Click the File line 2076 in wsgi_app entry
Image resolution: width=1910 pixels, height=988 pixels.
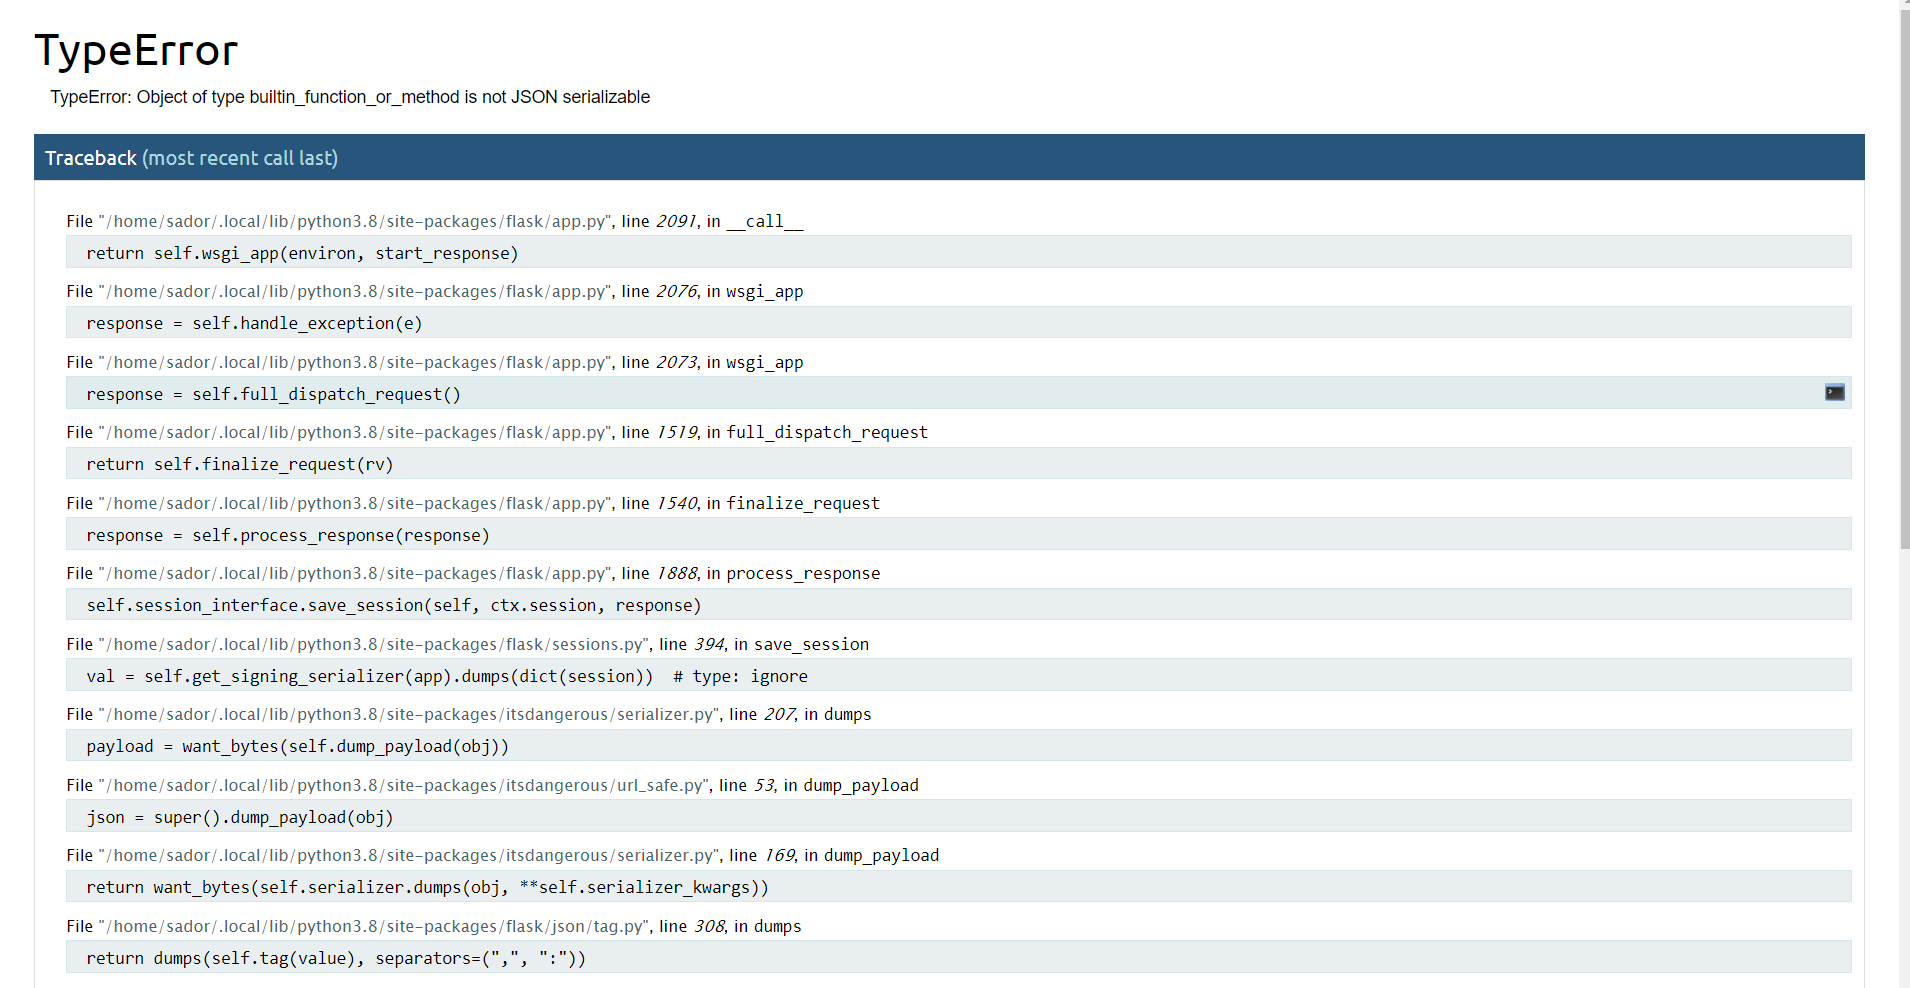tap(435, 291)
